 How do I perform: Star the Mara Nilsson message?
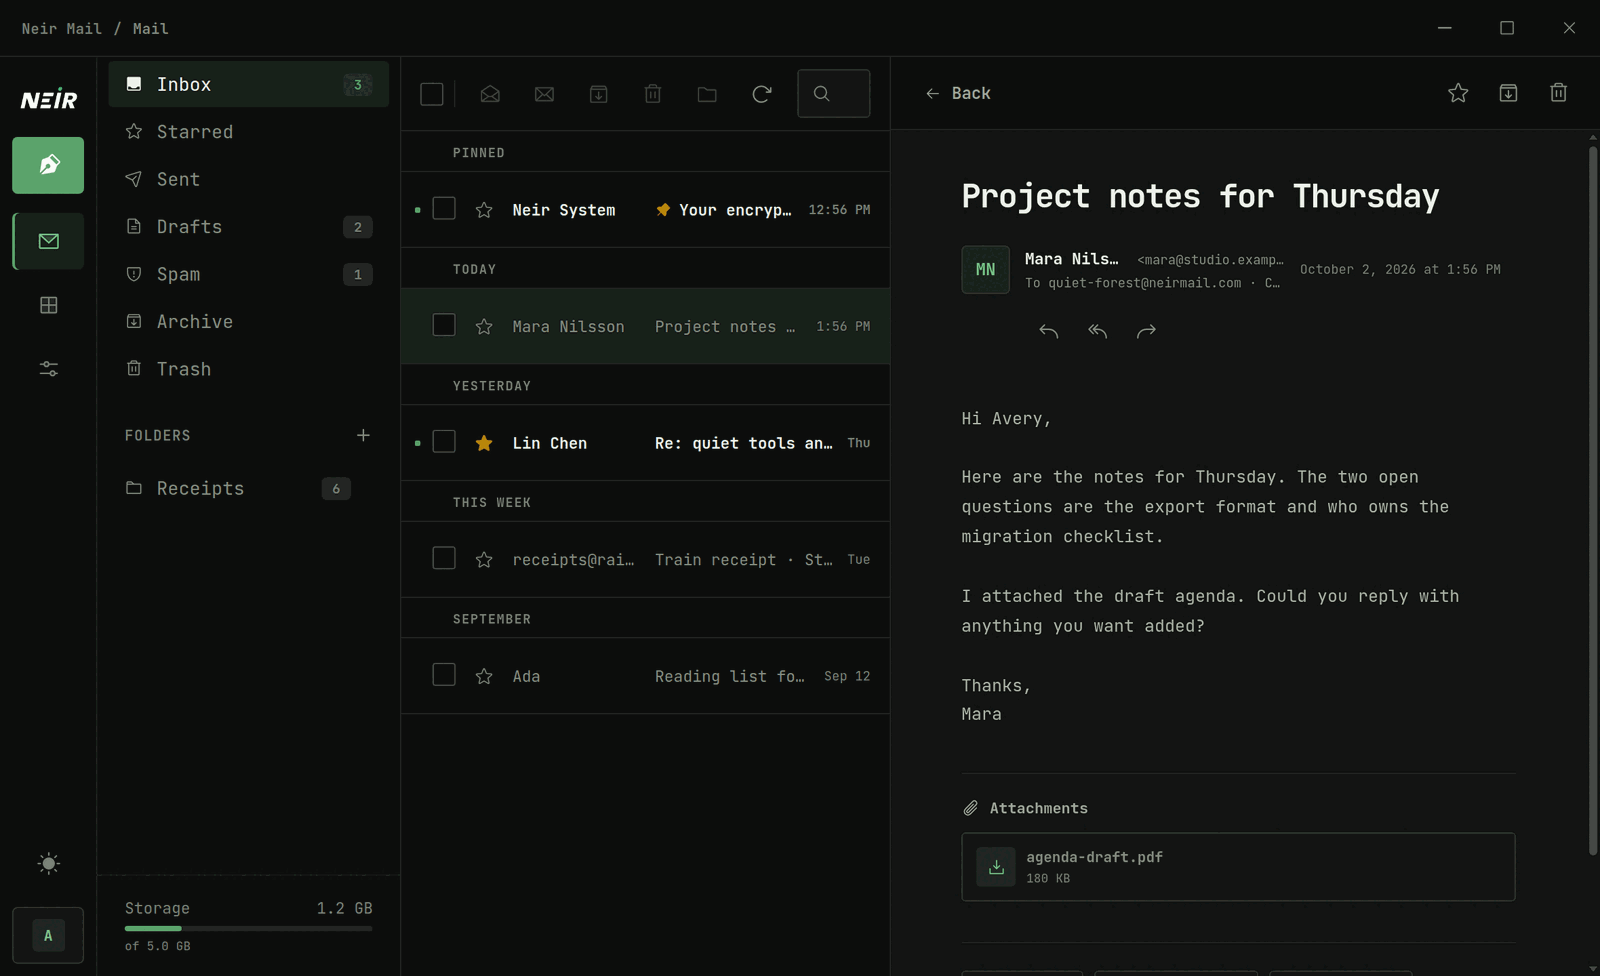pyautogui.click(x=484, y=327)
